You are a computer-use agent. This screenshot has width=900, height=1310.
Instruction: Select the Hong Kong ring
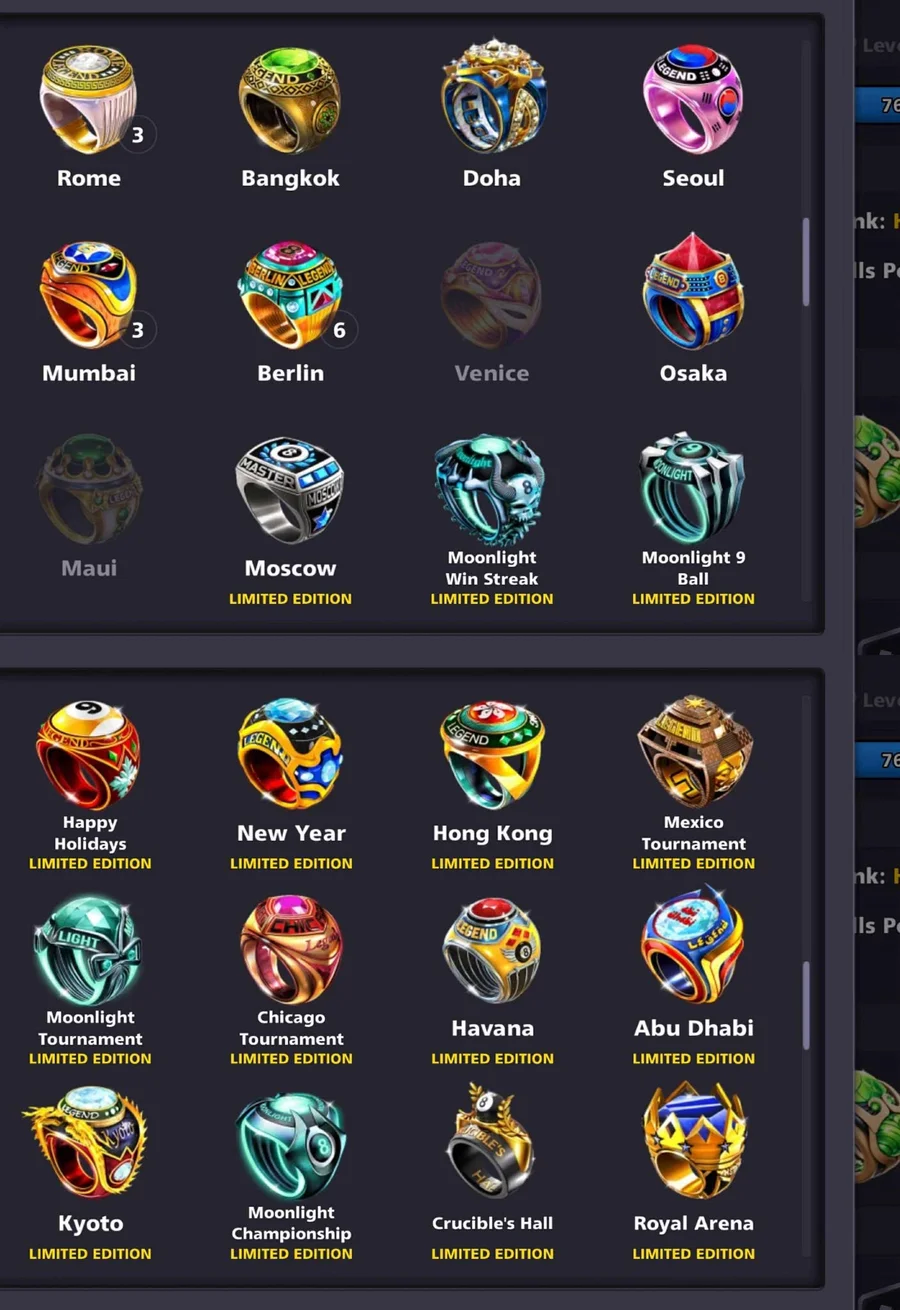491,755
